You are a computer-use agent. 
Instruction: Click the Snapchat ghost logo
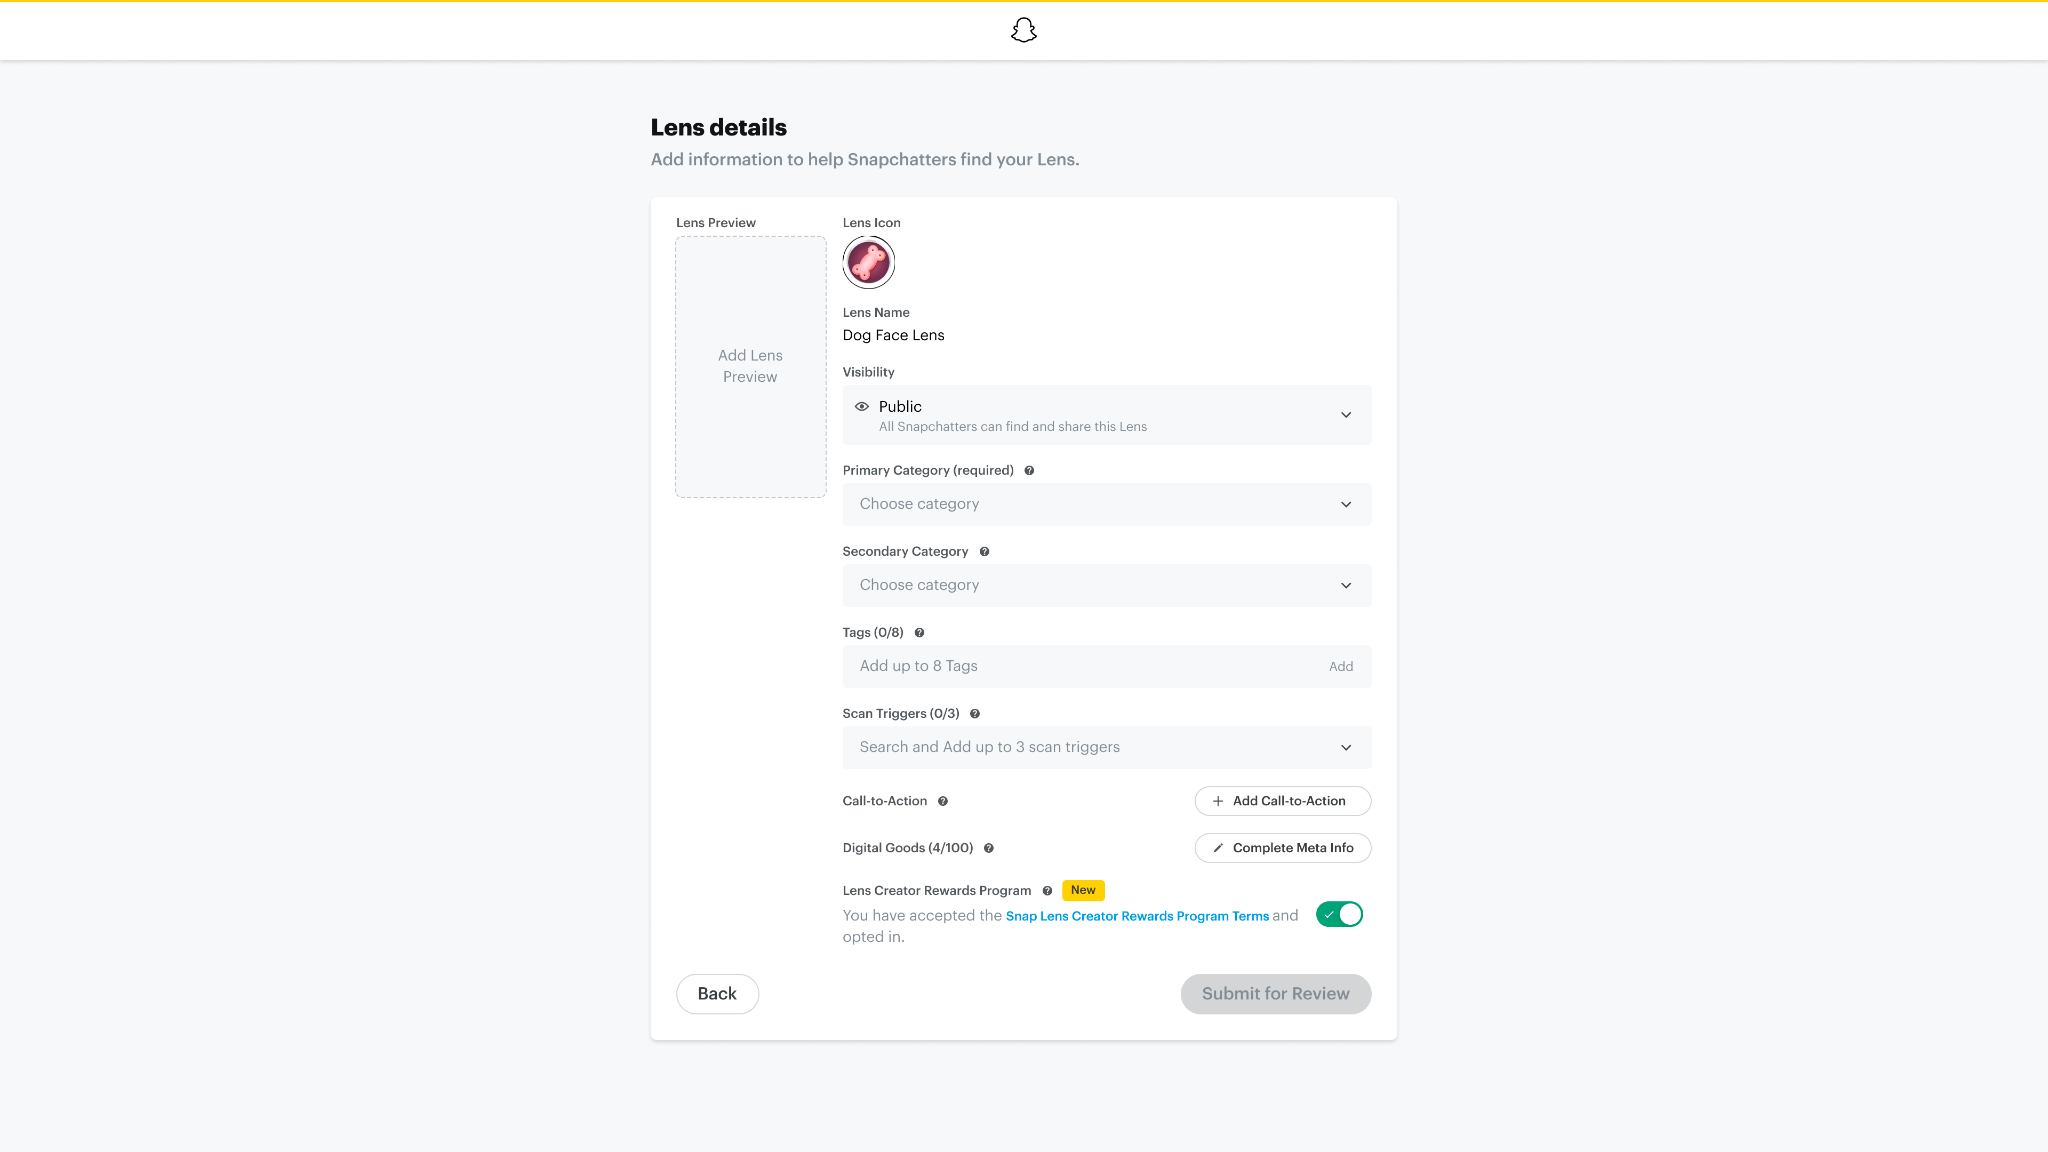point(1023,31)
